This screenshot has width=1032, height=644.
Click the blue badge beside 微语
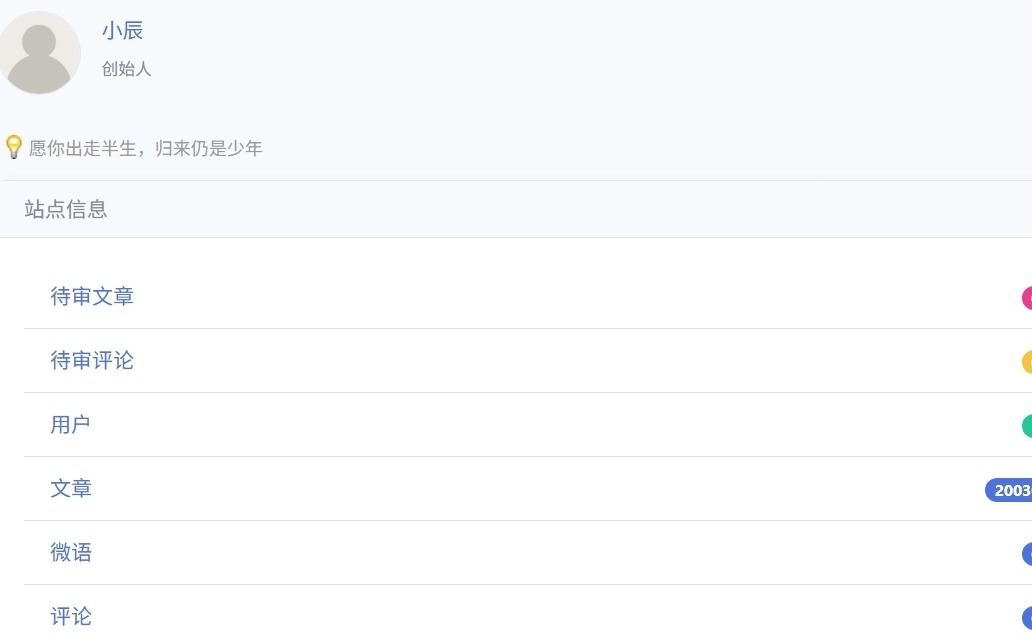click(1027, 554)
